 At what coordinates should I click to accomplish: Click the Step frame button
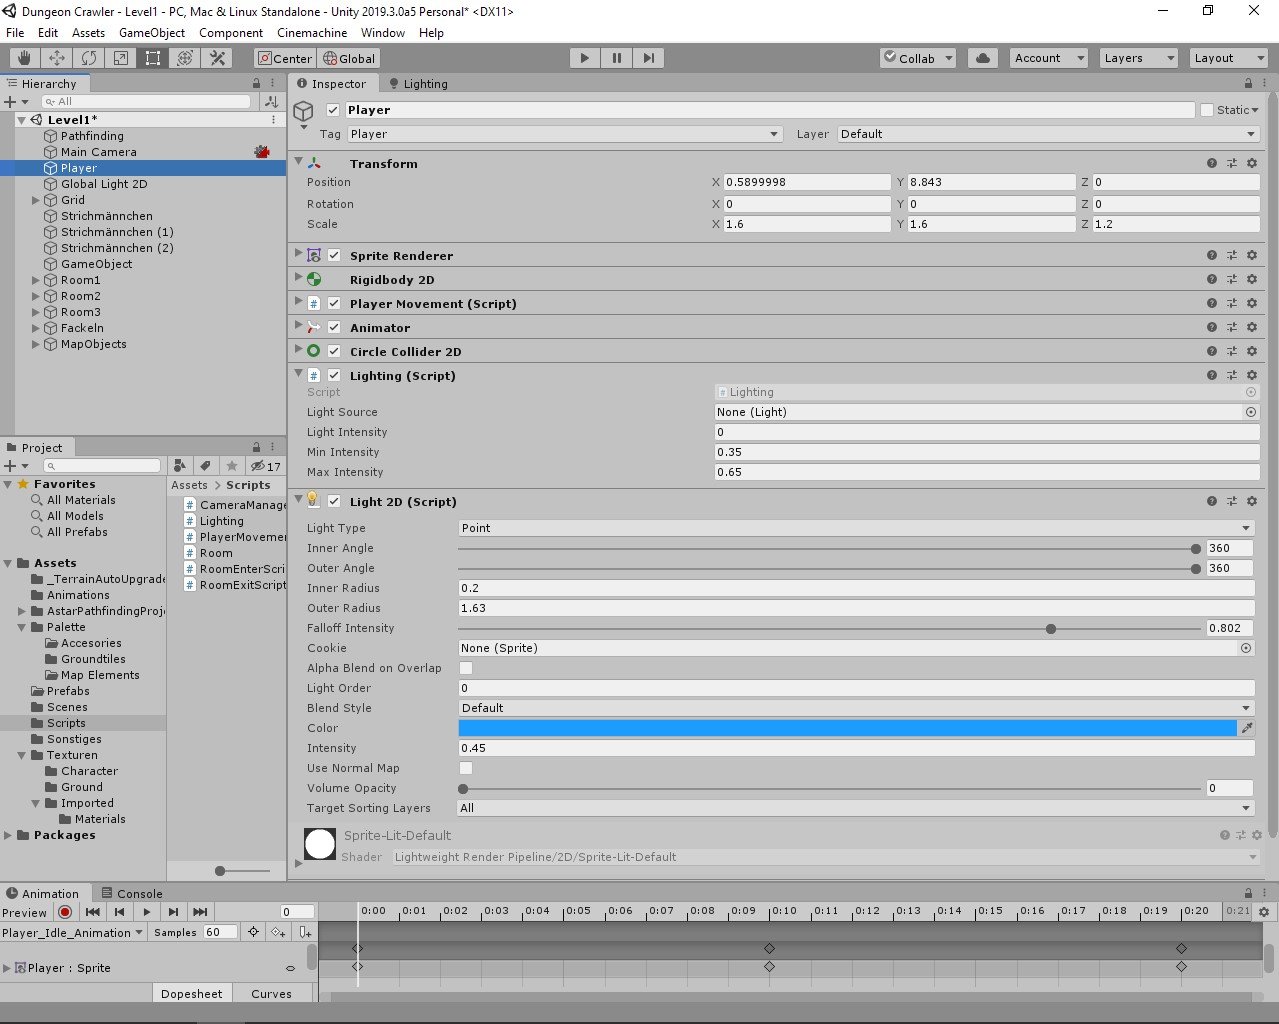(649, 58)
